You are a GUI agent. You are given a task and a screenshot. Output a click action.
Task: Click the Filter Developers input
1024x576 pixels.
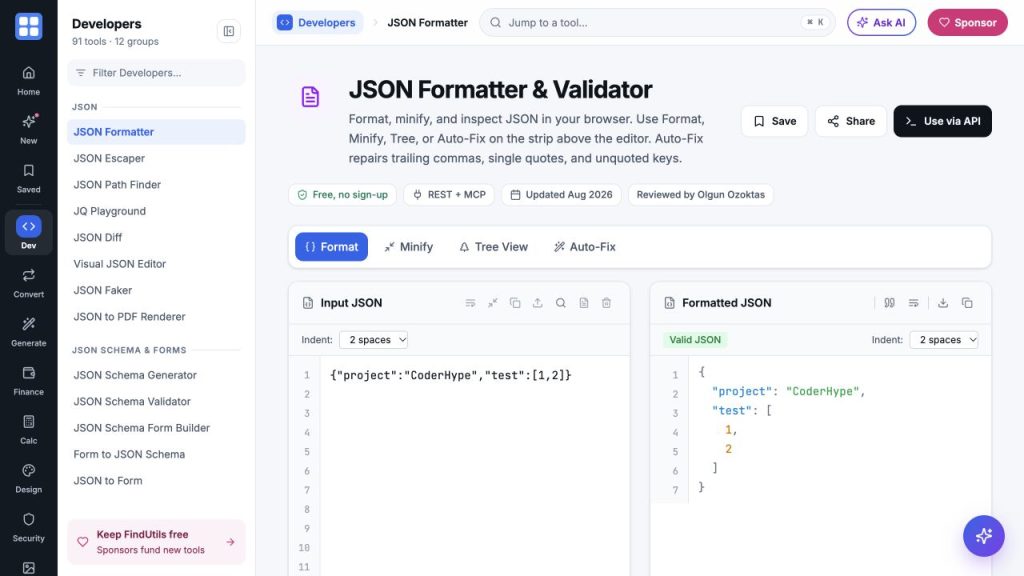[x=156, y=73]
